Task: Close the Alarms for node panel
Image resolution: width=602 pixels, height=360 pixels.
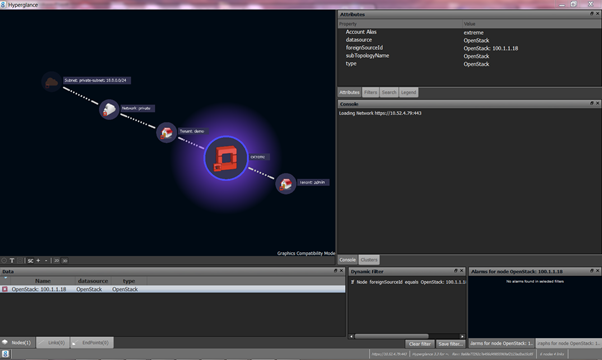Action: click(x=597, y=271)
